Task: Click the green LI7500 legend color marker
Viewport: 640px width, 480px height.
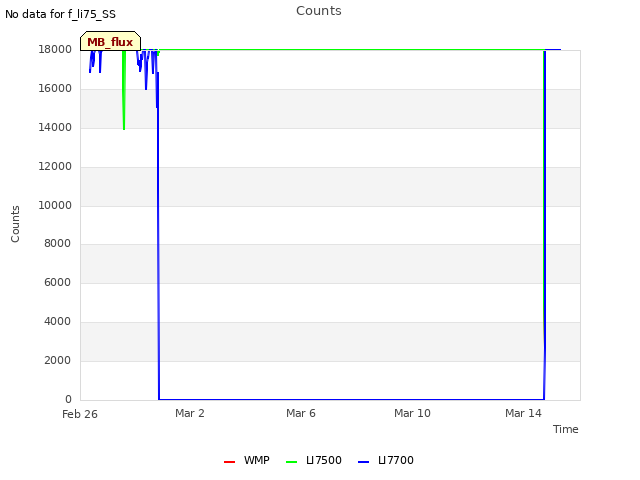Action: point(291,462)
